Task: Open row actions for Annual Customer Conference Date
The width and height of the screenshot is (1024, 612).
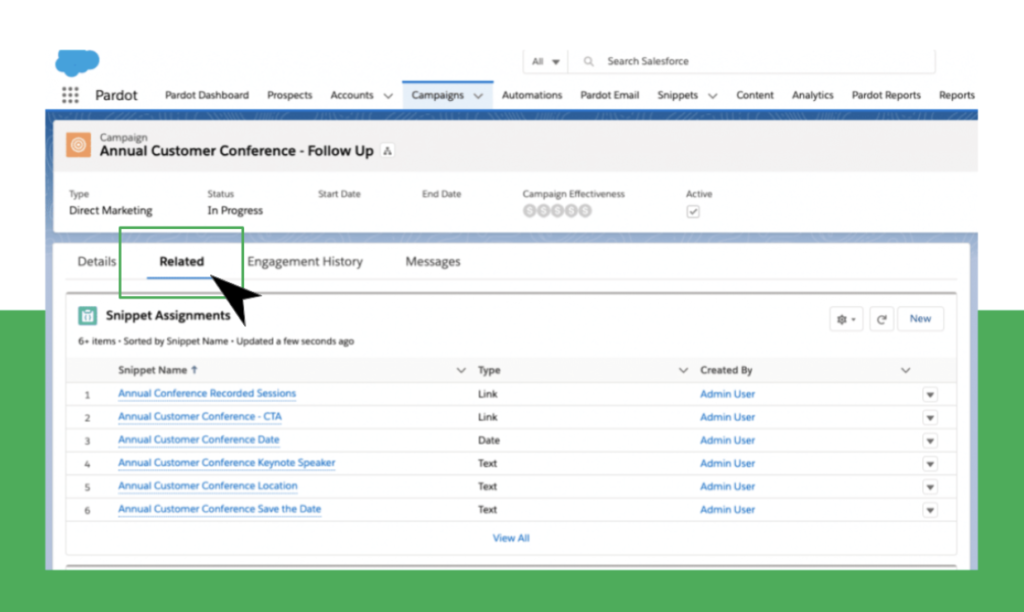Action: coord(930,441)
